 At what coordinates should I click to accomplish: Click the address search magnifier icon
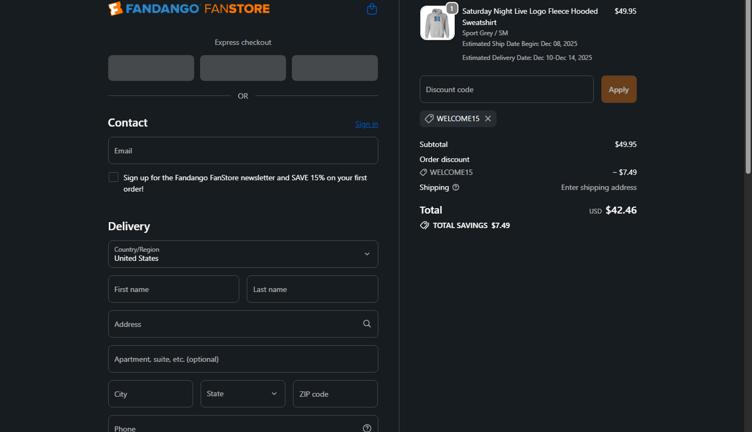click(x=367, y=324)
